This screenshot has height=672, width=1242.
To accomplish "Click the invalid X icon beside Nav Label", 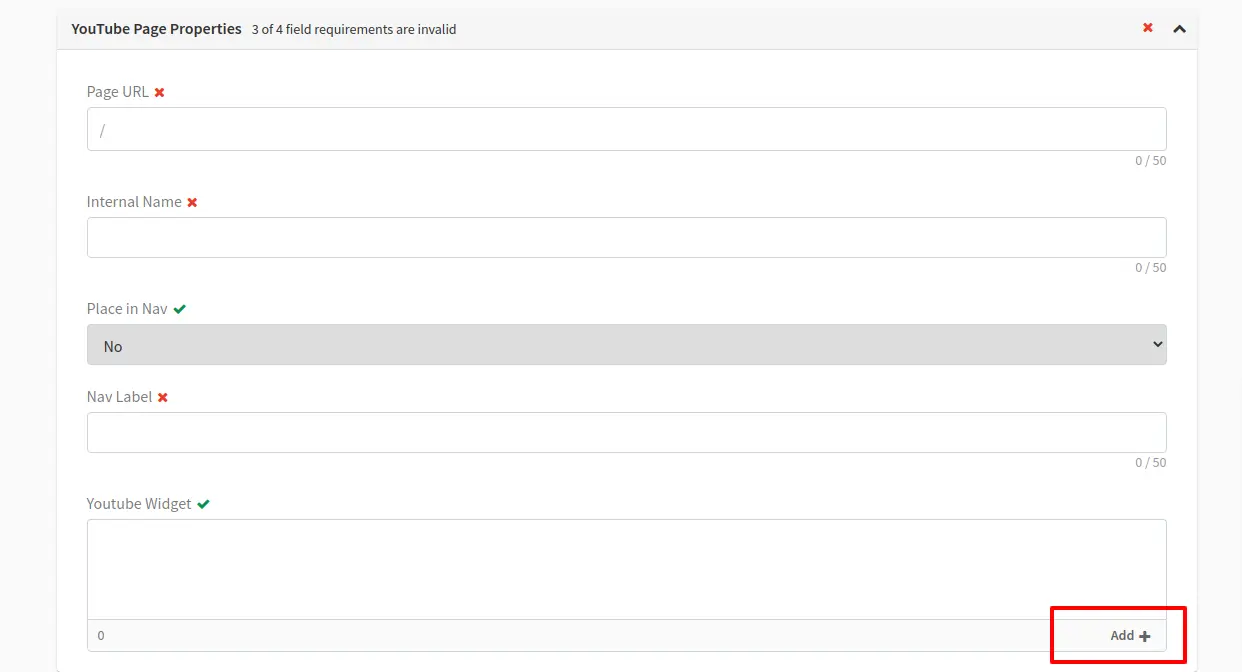I will coord(163,397).
